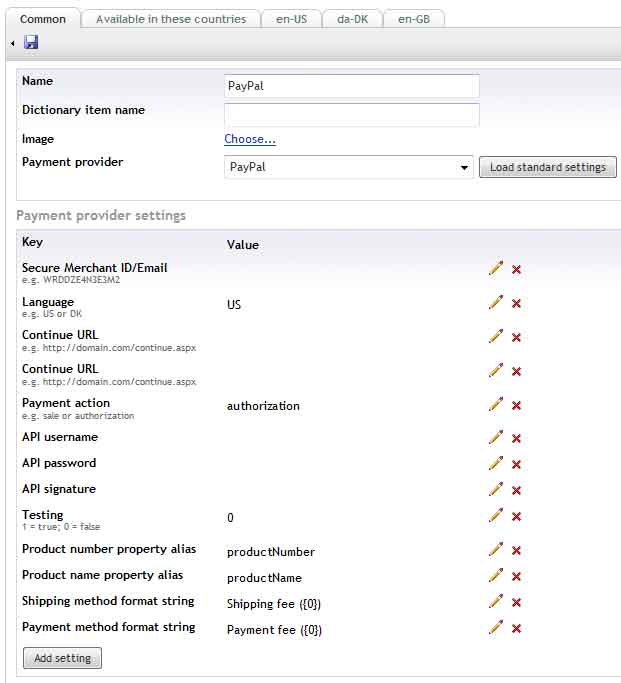
Task: Delete the Payment action setting
Action: (516, 406)
